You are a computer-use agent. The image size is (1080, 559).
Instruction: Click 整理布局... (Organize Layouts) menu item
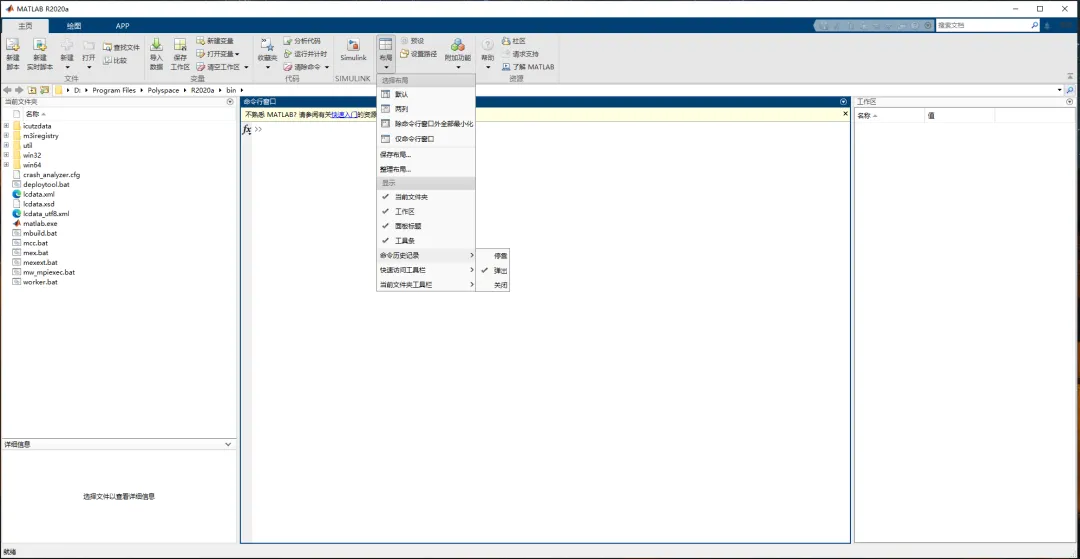point(426,169)
